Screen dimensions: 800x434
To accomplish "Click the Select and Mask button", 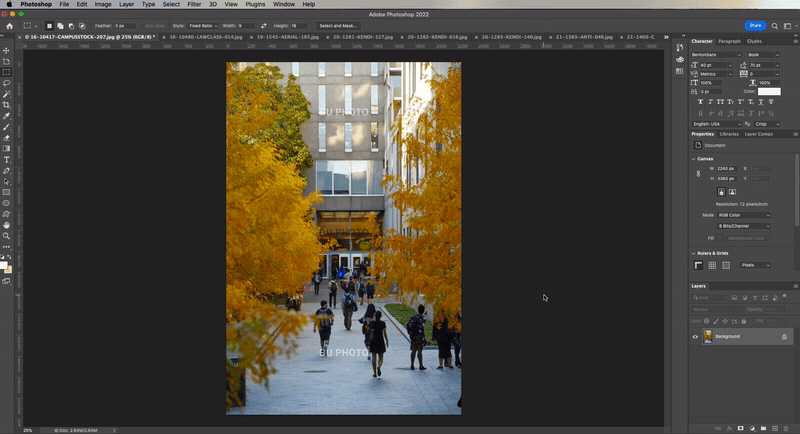I will [x=339, y=25].
